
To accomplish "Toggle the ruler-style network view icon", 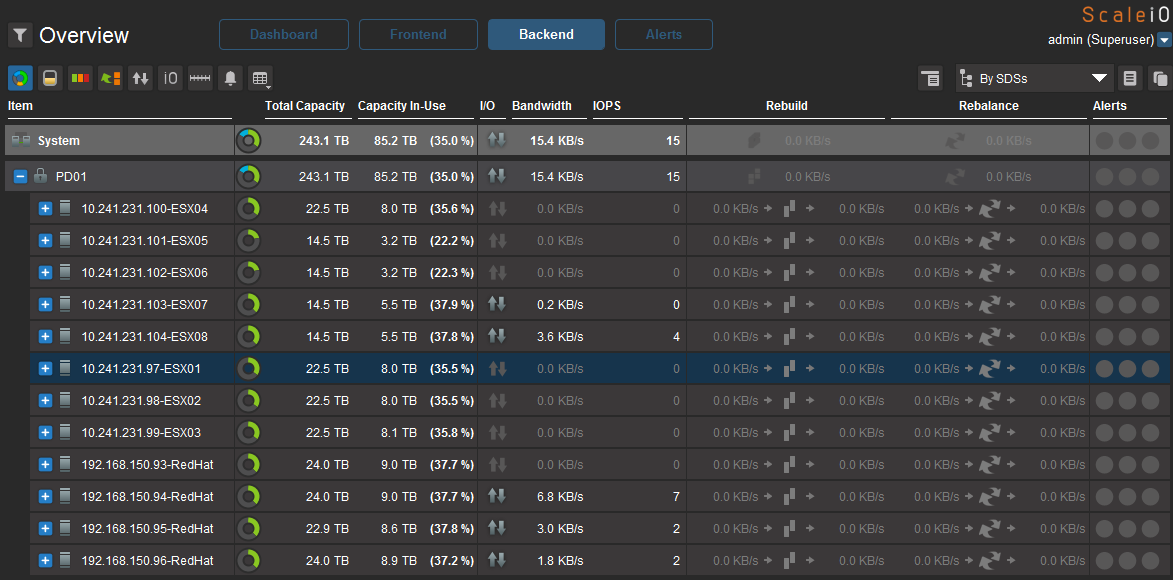I will [x=200, y=78].
